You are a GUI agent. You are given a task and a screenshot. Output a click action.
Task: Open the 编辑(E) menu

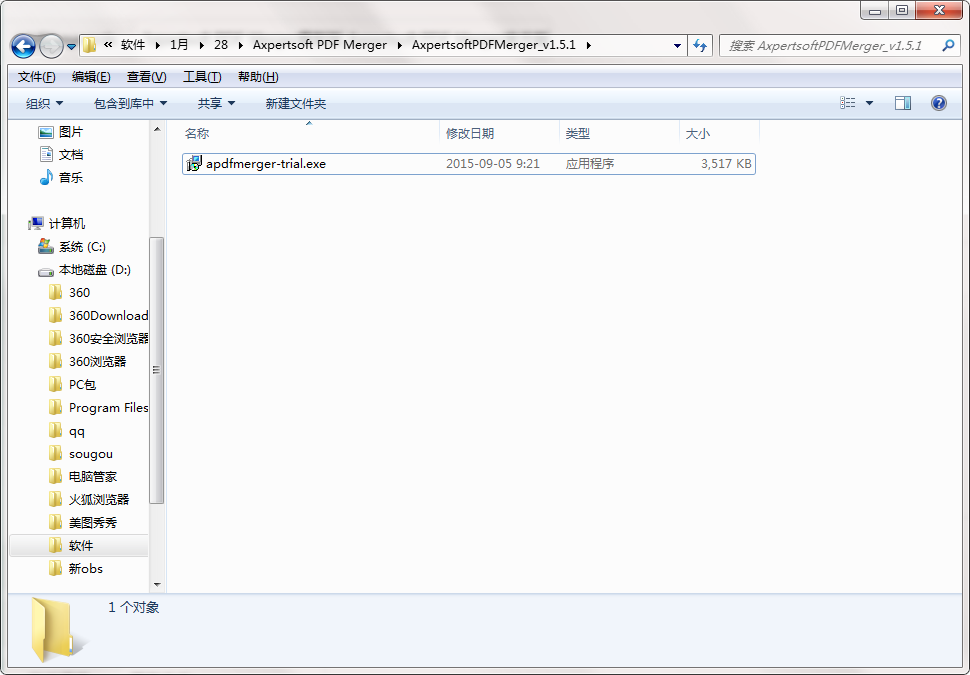91,77
